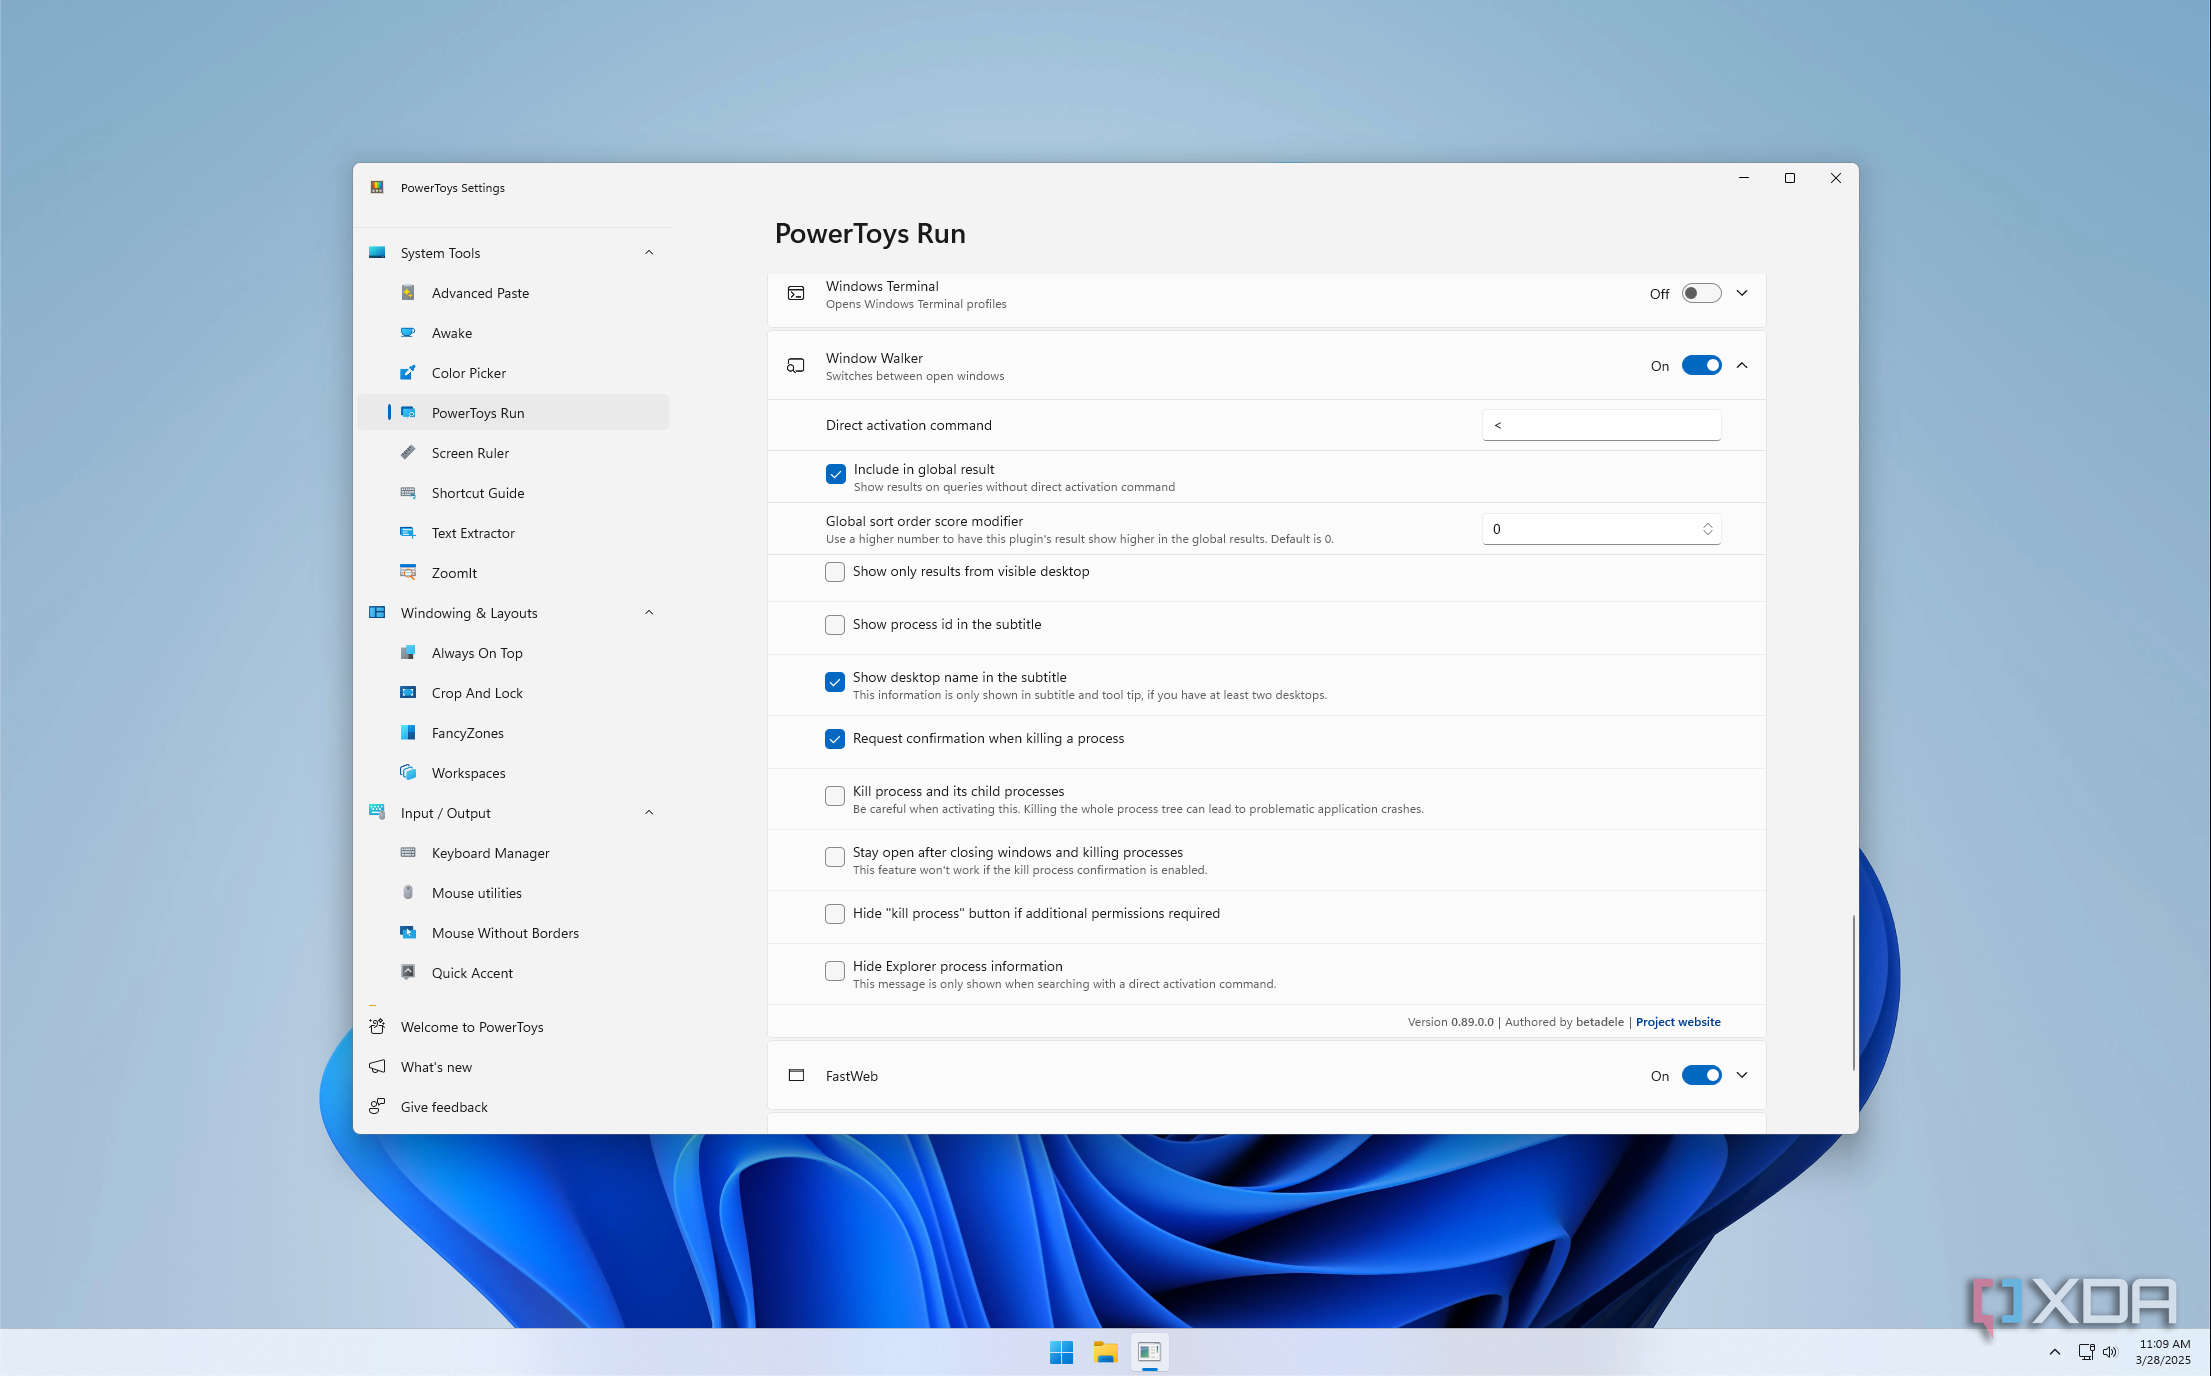Viewport: 2211px width, 1376px height.
Task: Click the FancyZones icon
Action: click(408, 733)
